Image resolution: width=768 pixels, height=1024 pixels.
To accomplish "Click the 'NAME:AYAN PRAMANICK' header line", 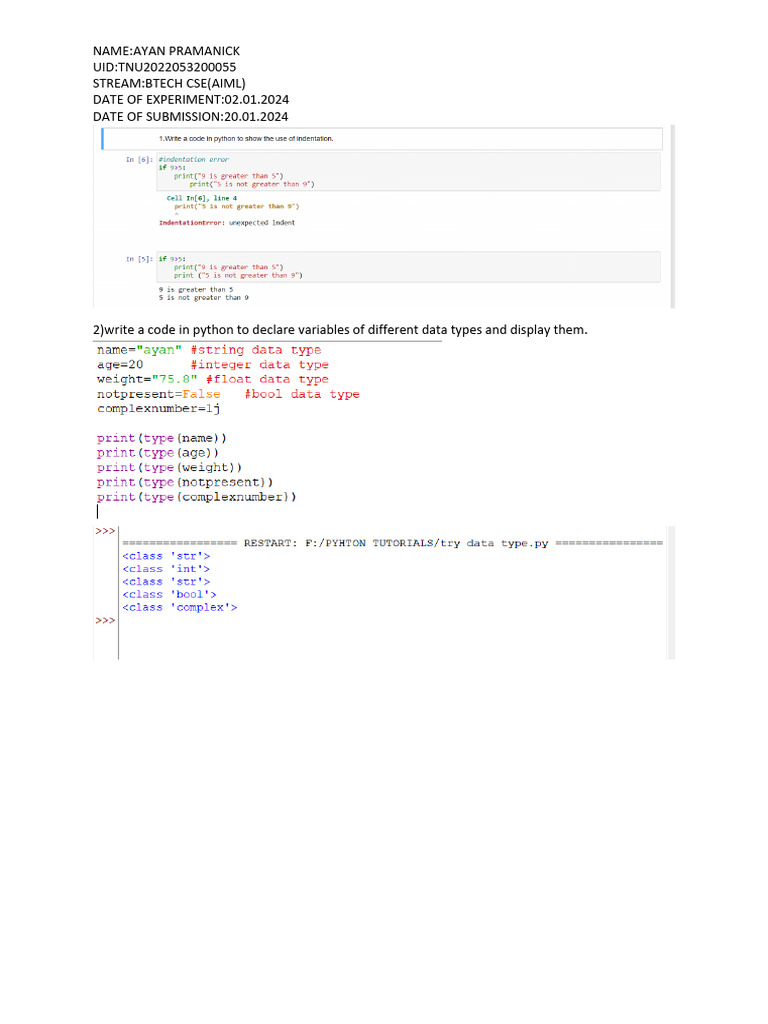I will [166, 51].
